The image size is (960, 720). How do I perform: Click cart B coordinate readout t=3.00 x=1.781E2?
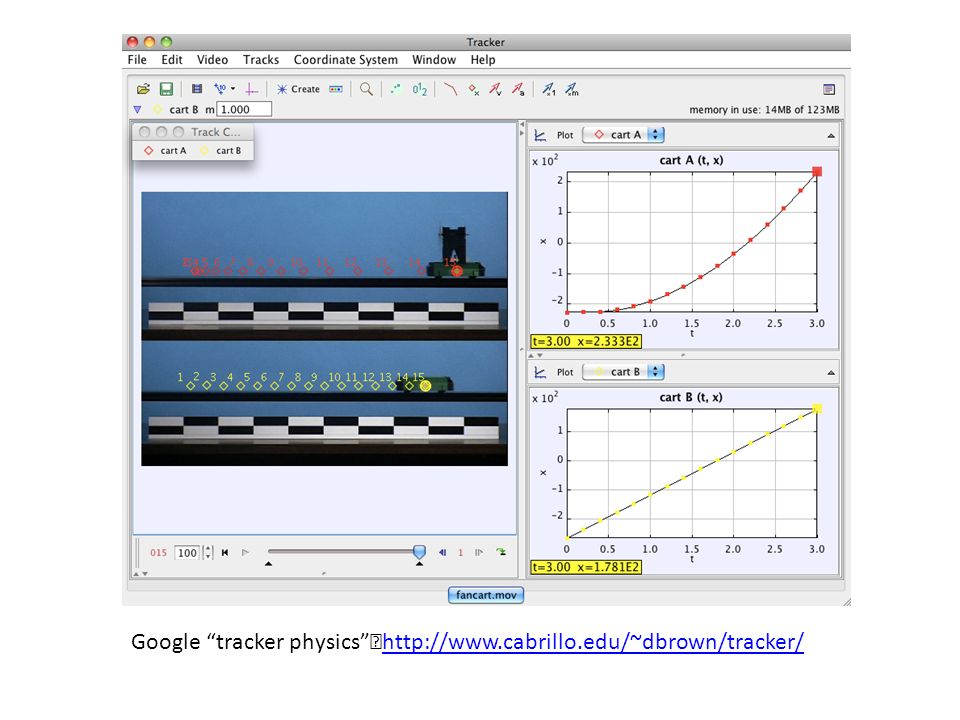586,568
